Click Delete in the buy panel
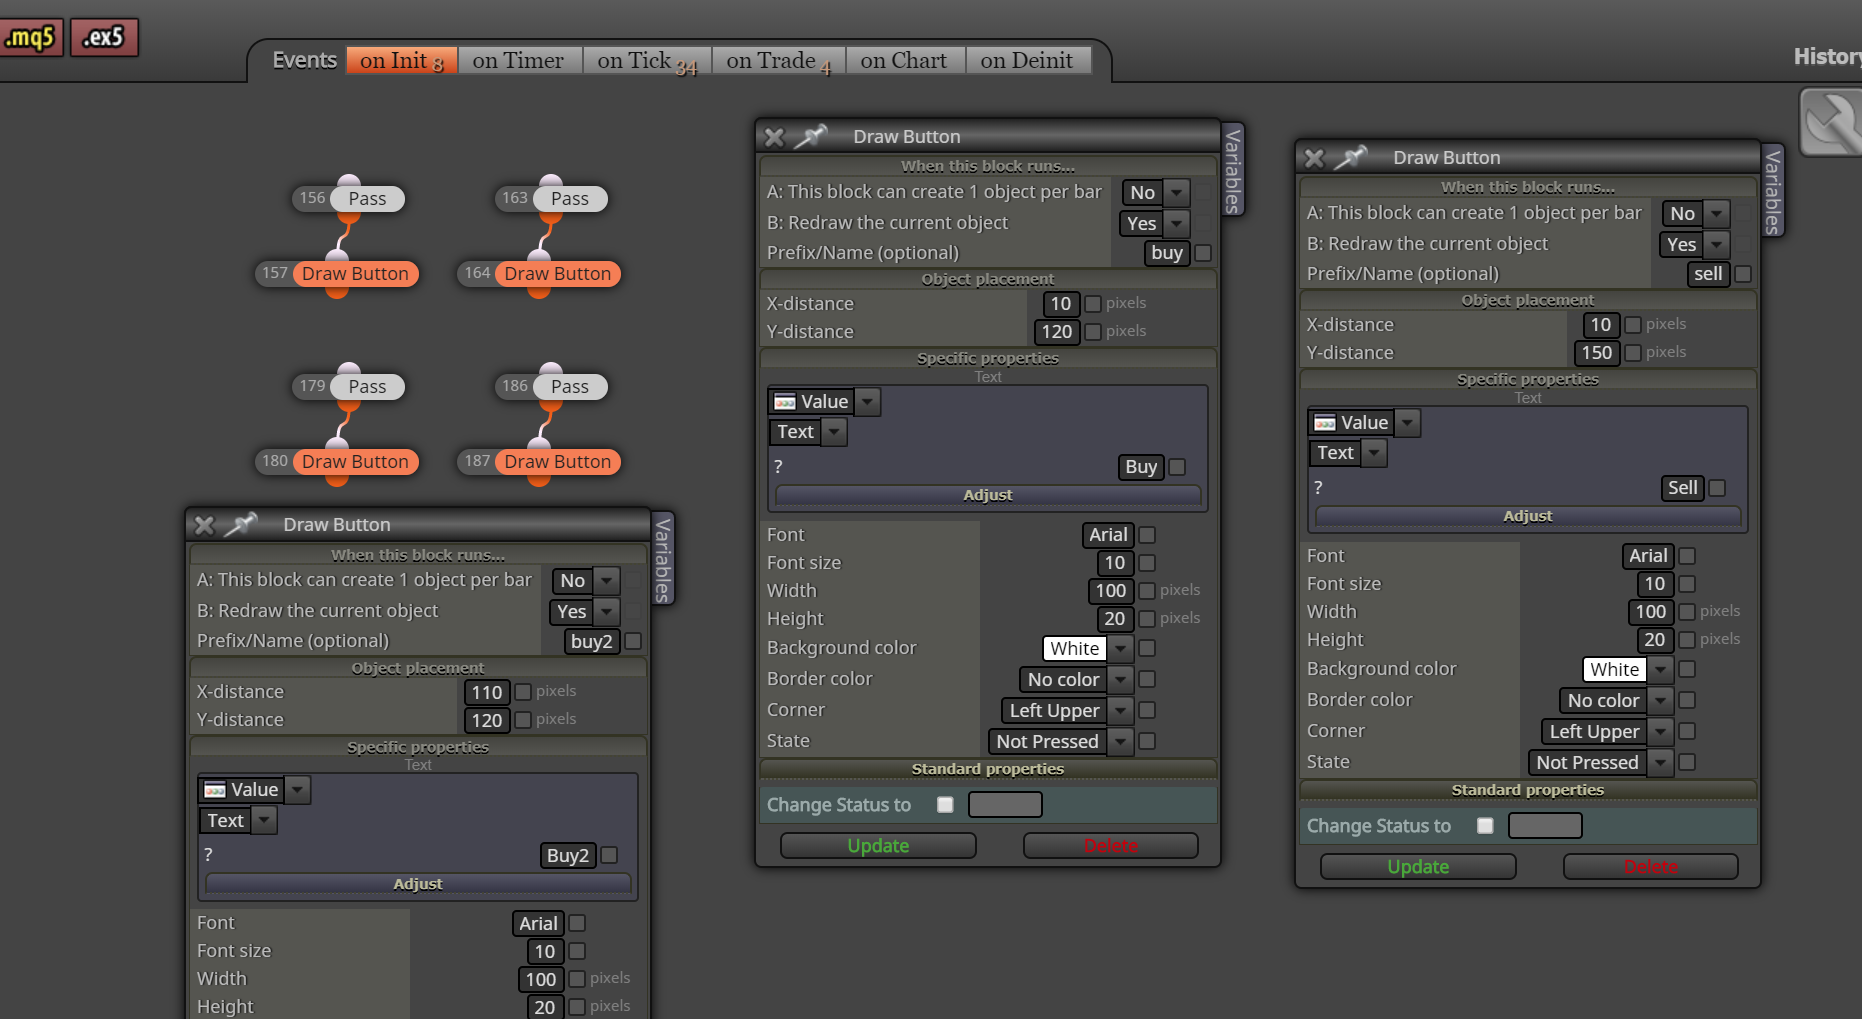The height and width of the screenshot is (1019, 1862). [1111, 846]
